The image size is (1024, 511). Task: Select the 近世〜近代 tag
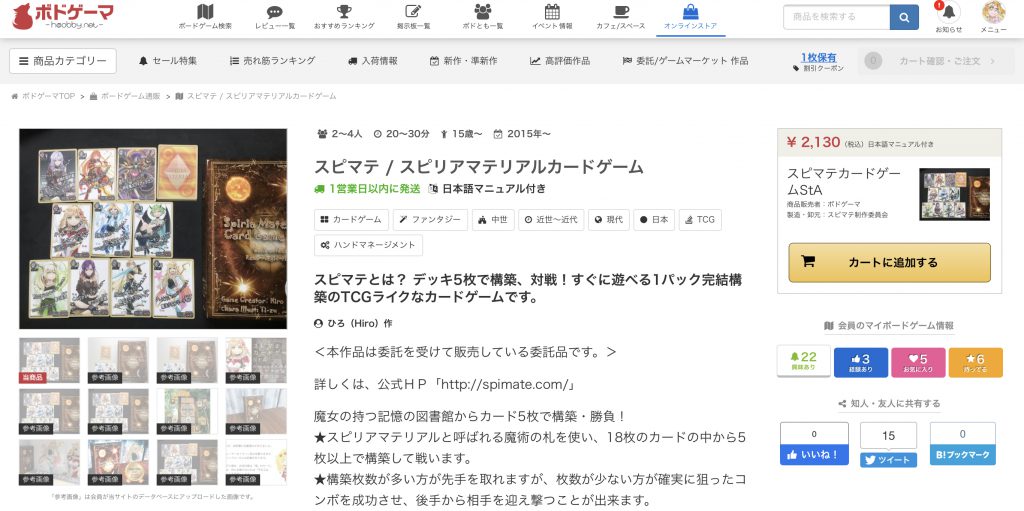[x=551, y=220]
